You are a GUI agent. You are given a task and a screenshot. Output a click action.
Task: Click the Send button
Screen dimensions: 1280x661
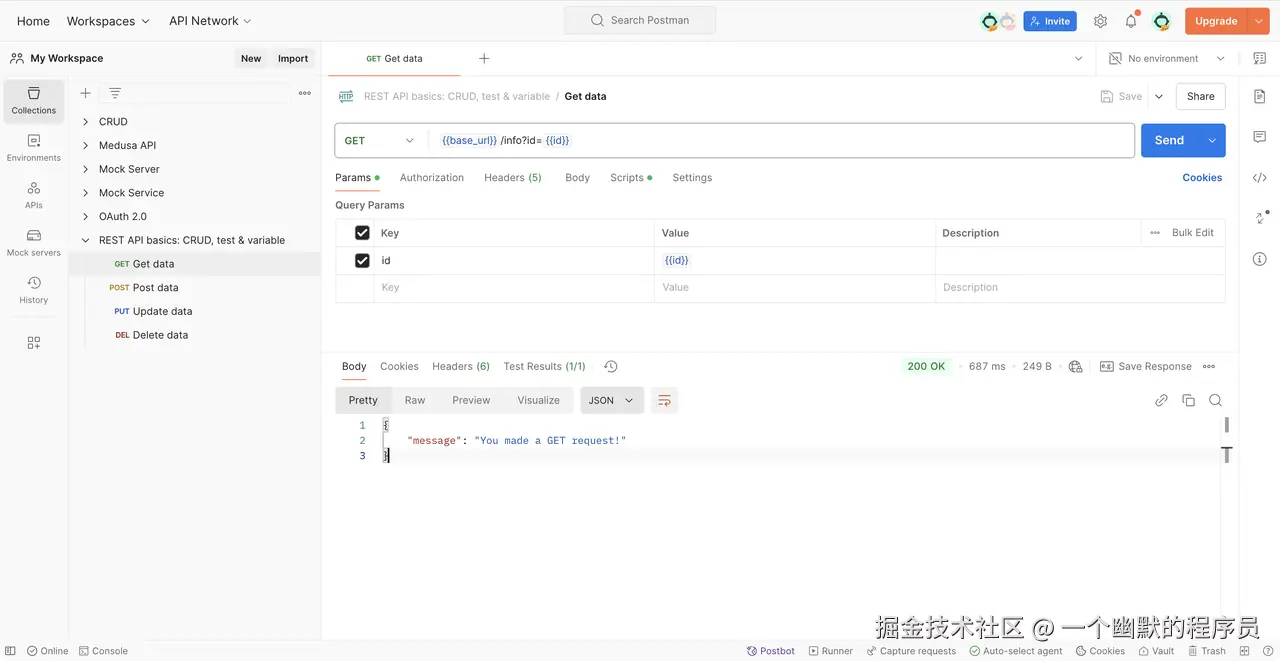click(1169, 141)
